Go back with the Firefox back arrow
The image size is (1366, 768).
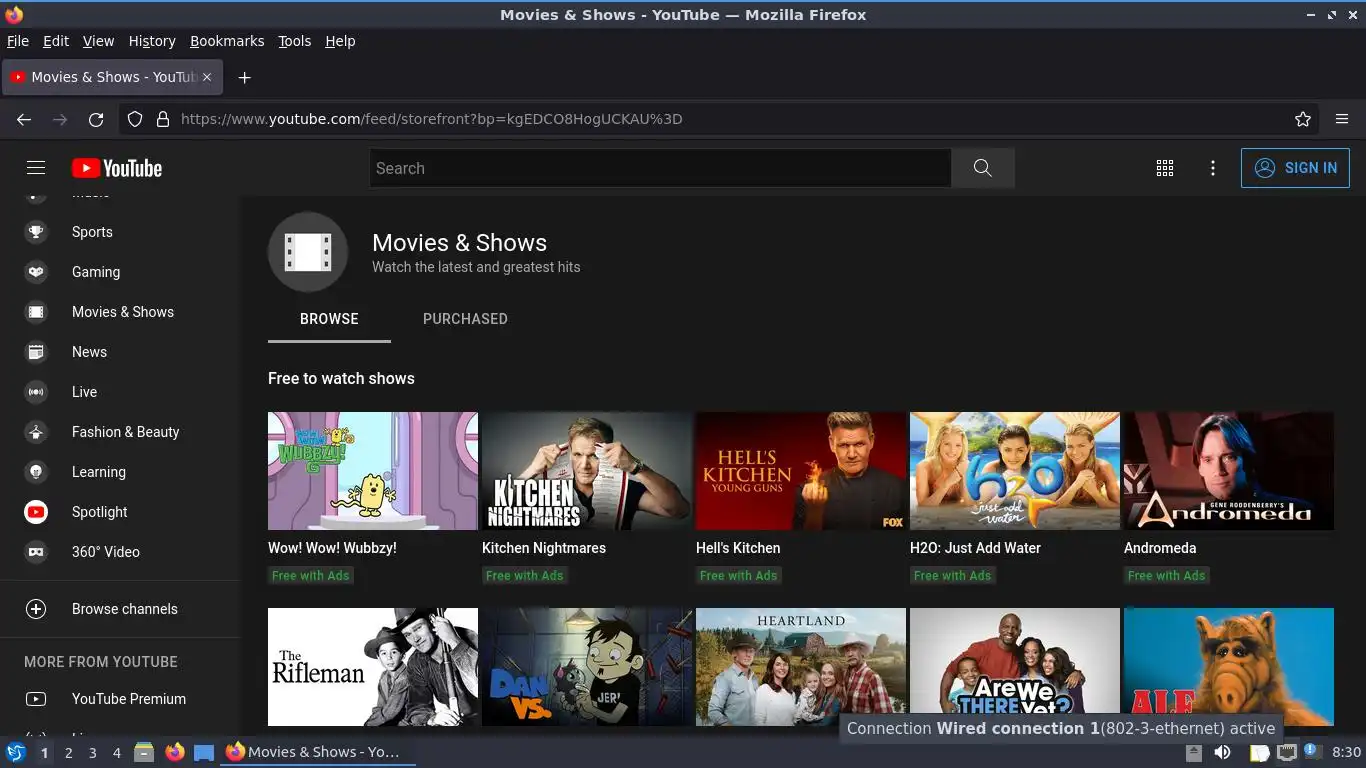click(x=24, y=119)
